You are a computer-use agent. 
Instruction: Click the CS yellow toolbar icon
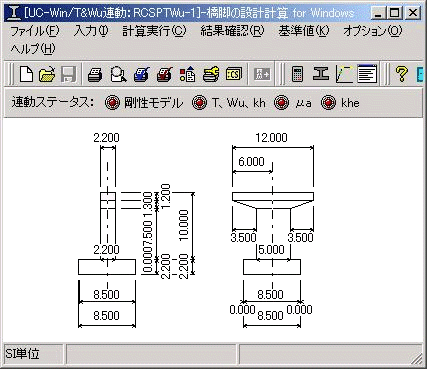coord(234,74)
